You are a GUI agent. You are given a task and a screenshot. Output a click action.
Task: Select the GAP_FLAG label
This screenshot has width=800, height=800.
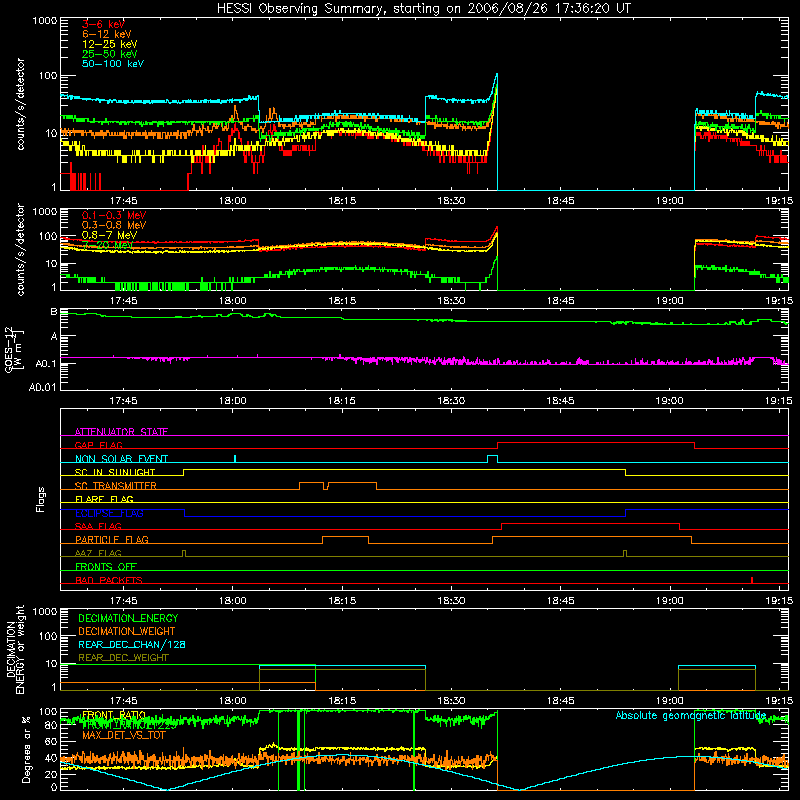point(98,445)
